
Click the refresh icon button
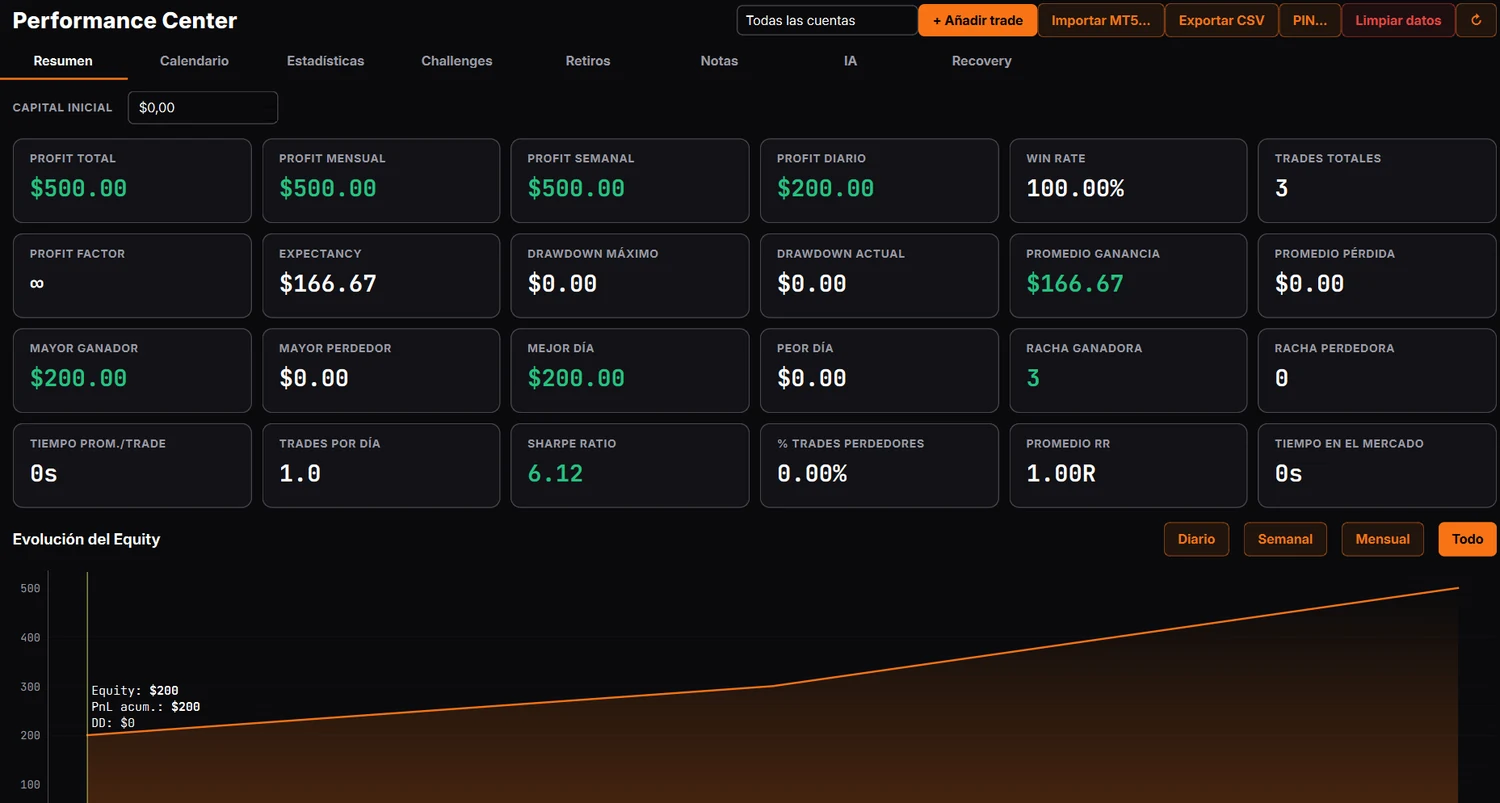click(1476, 20)
